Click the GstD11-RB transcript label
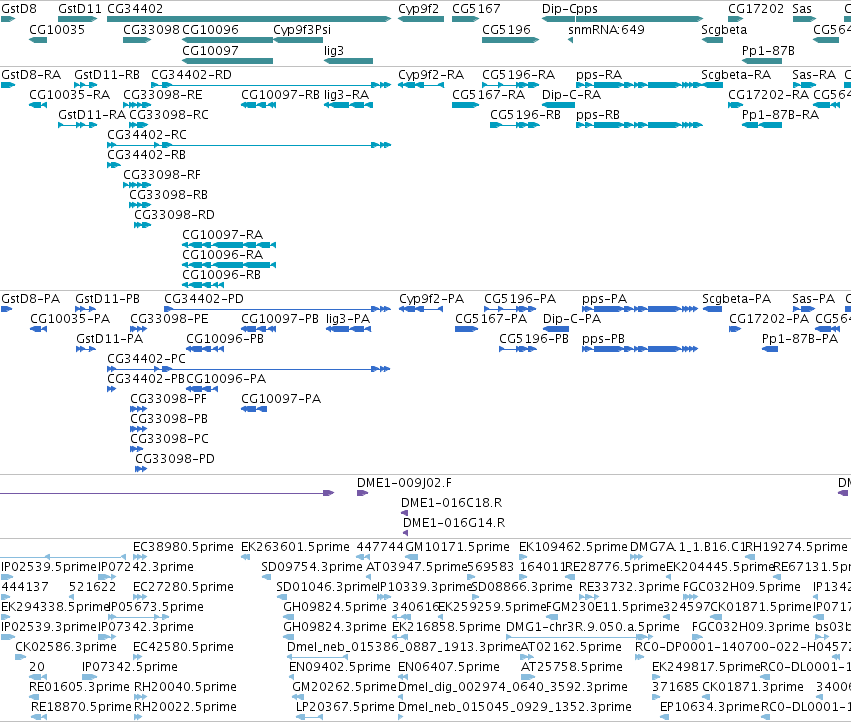 click(x=107, y=75)
